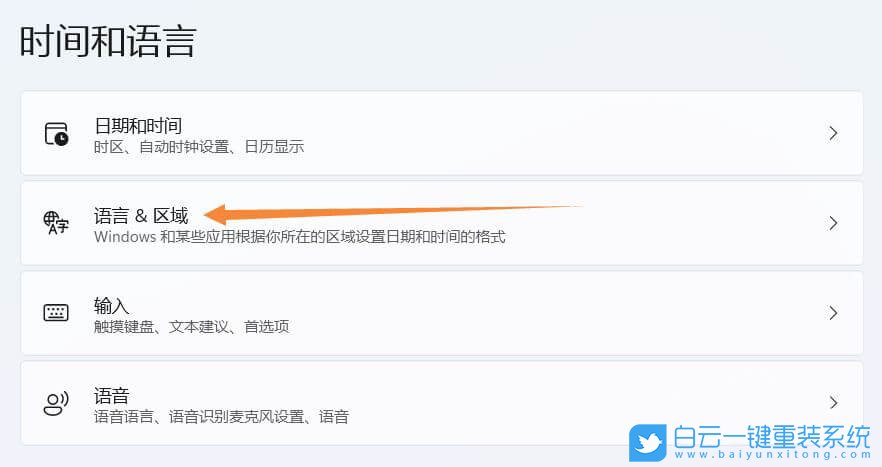Go to the 输入 settings entry
The image size is (882, 467).
pos(111,305)
